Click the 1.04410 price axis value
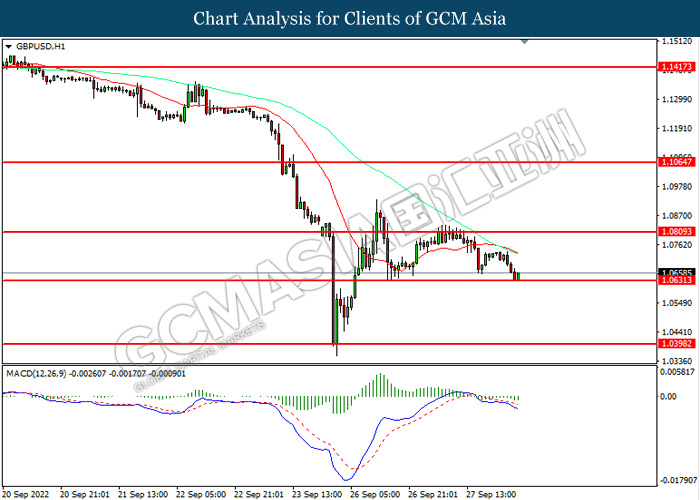 pyautogui.click(x=677, y=332)
